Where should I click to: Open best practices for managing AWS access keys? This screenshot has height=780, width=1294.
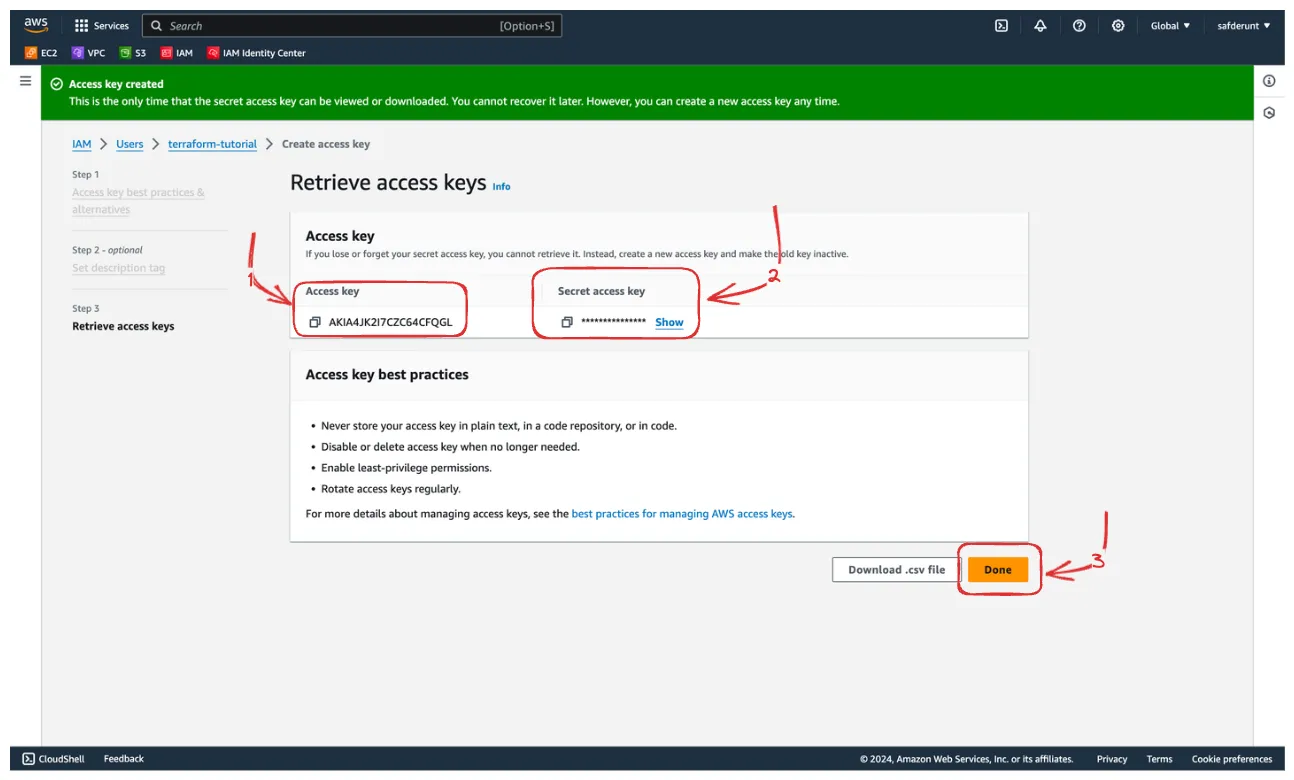pos(682,514)
